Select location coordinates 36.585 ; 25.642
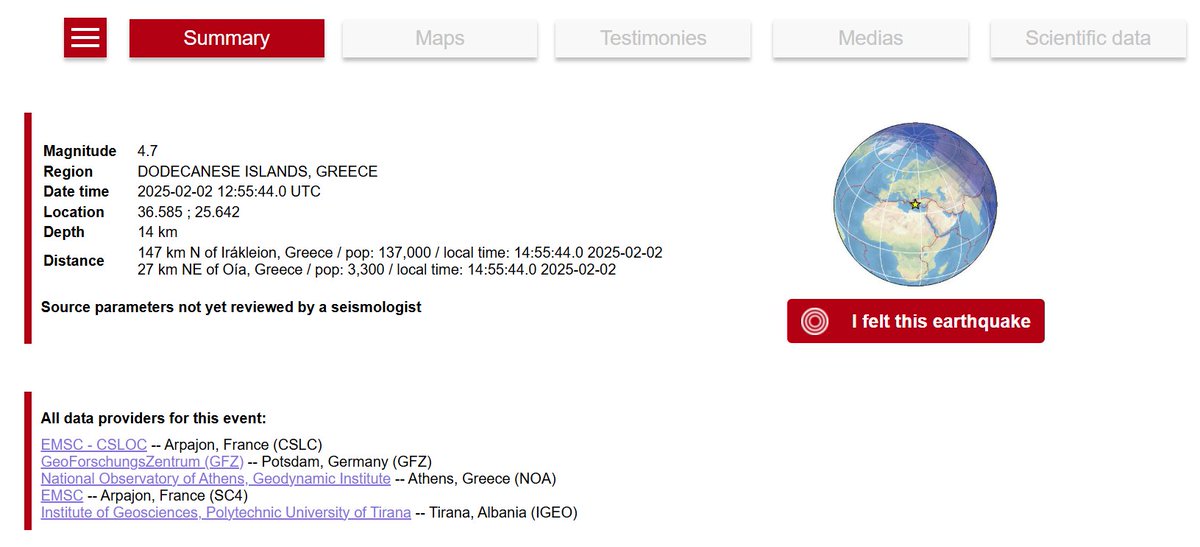Viewport: 1200px width, 547px height. coord(188,212)
